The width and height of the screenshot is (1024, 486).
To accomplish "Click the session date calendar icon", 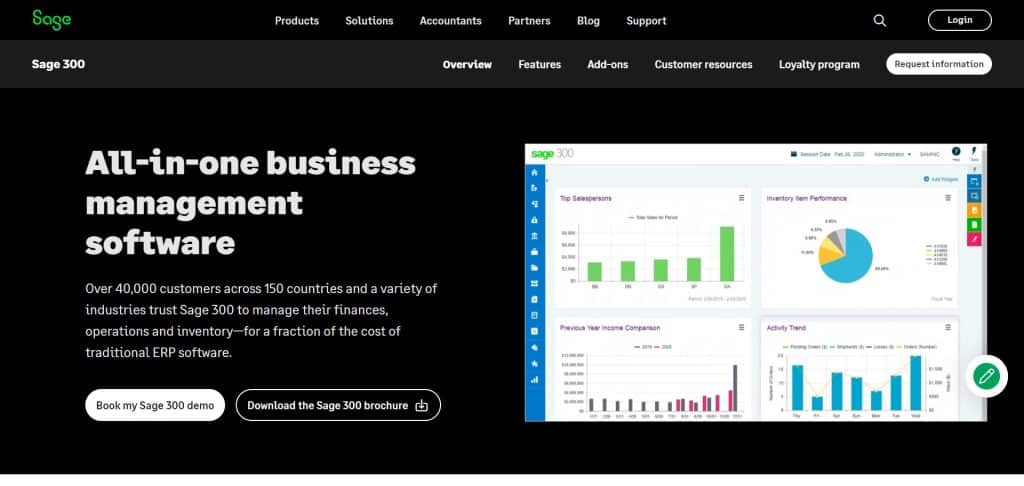I will coord(793,154).
